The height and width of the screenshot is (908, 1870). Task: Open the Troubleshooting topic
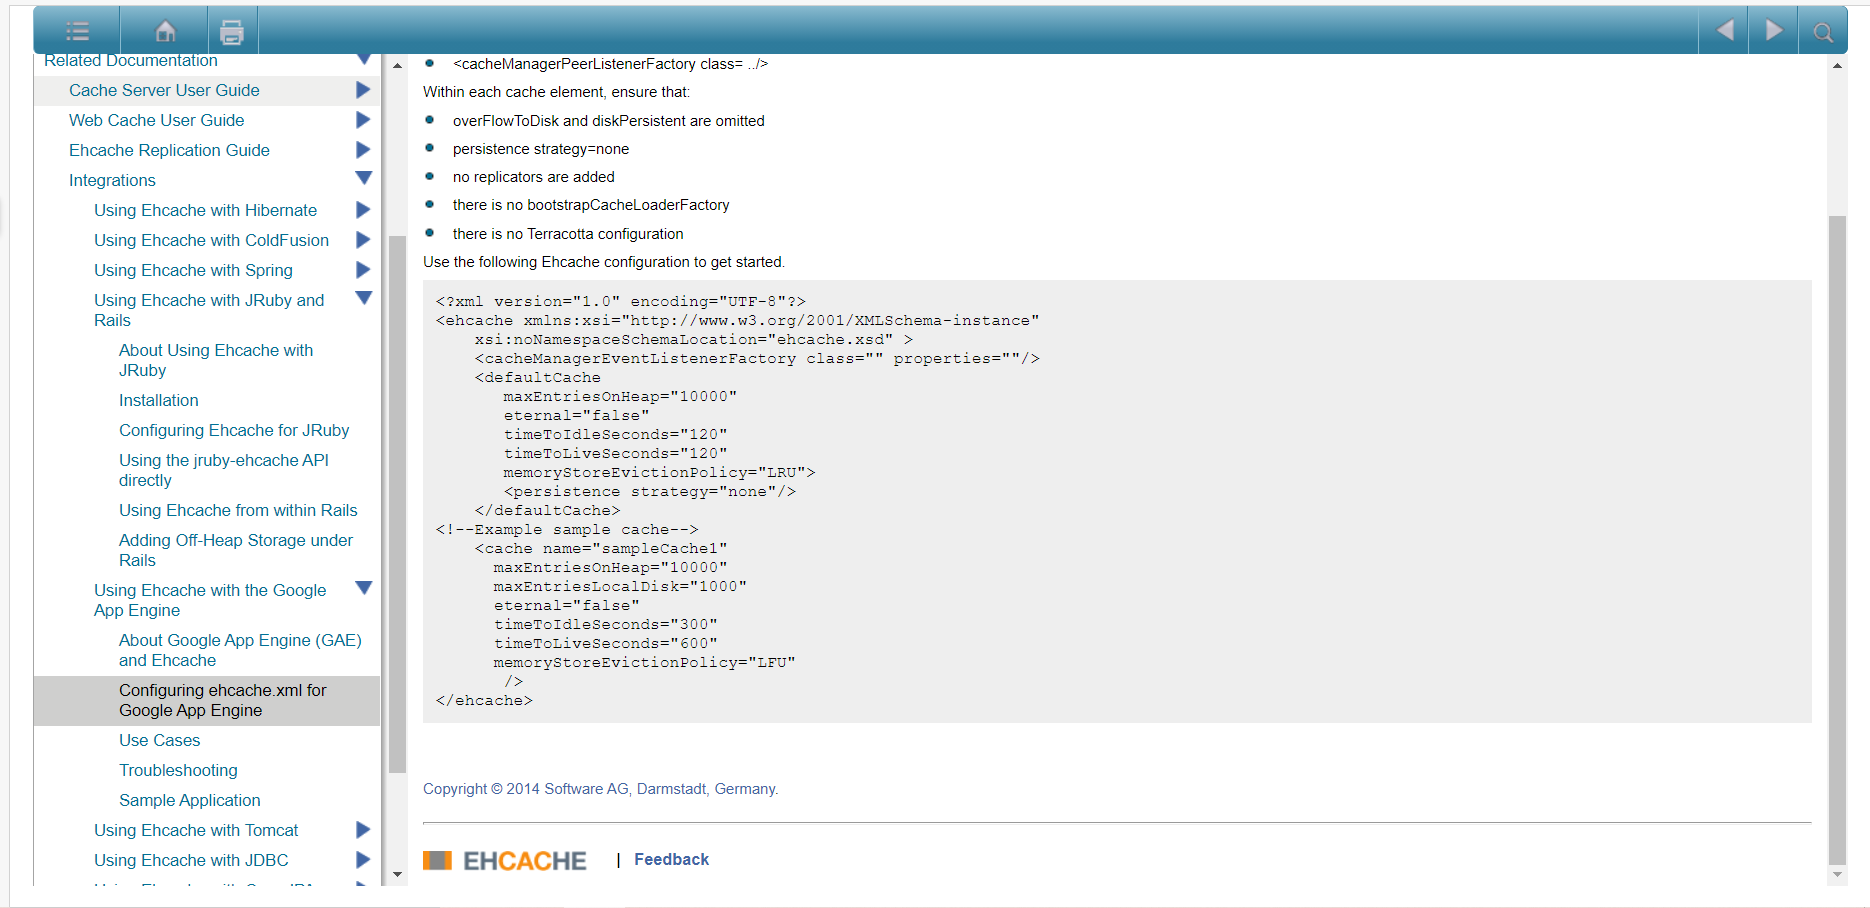(178, 770)
